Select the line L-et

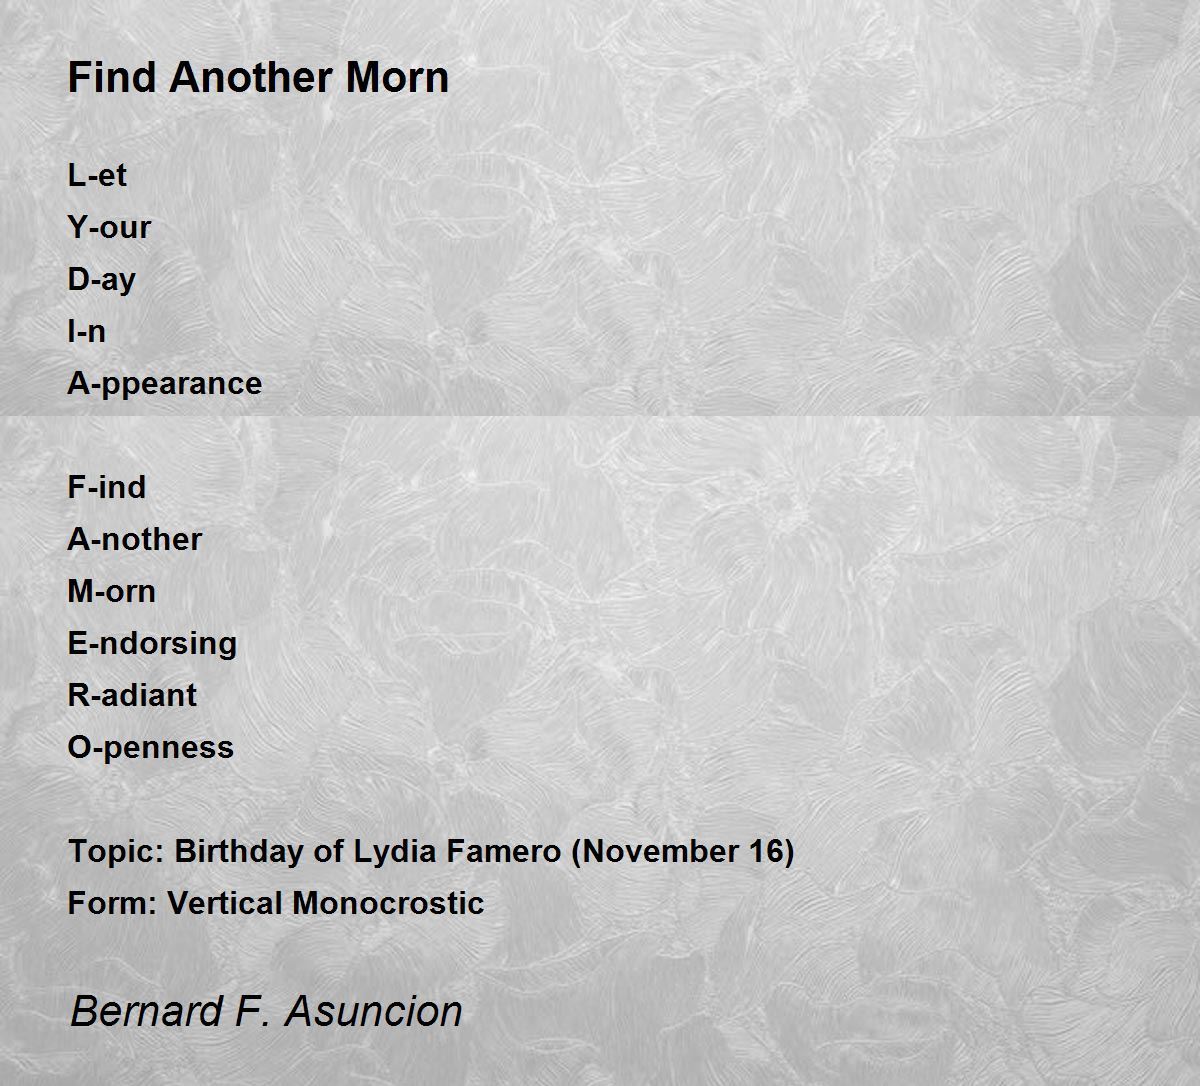point(97,175)
